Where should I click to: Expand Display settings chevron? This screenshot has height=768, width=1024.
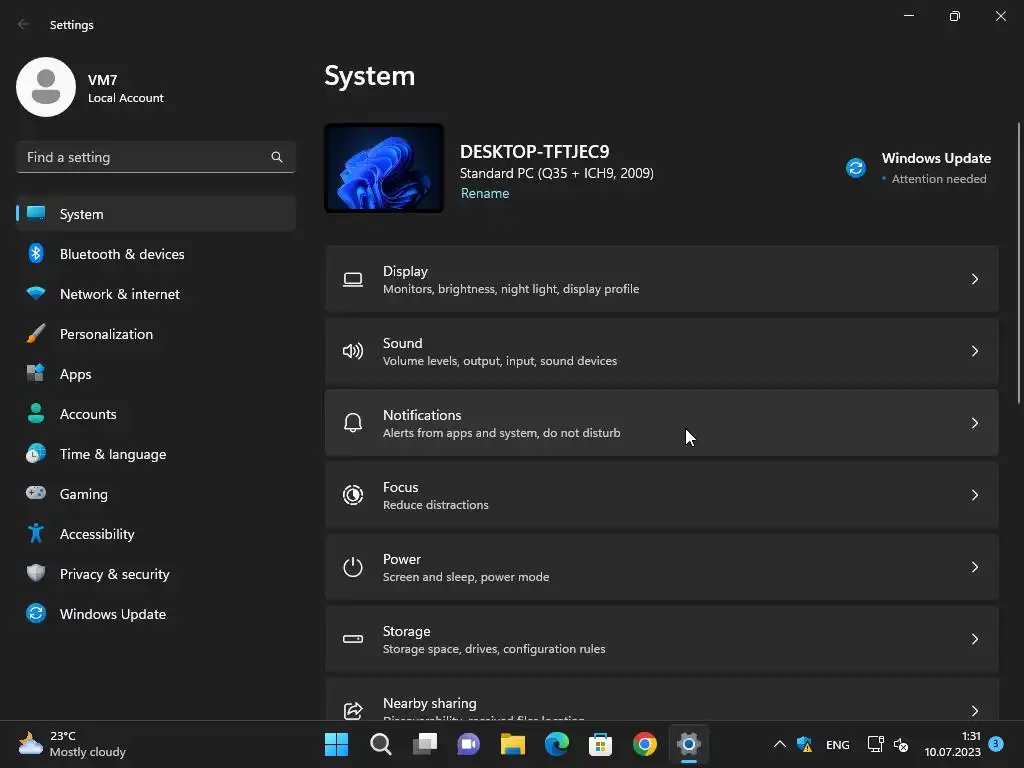pos(974,280)
